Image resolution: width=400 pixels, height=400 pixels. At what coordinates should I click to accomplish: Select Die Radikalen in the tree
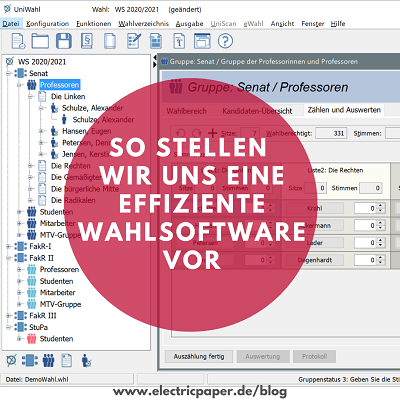click(73, 200)
